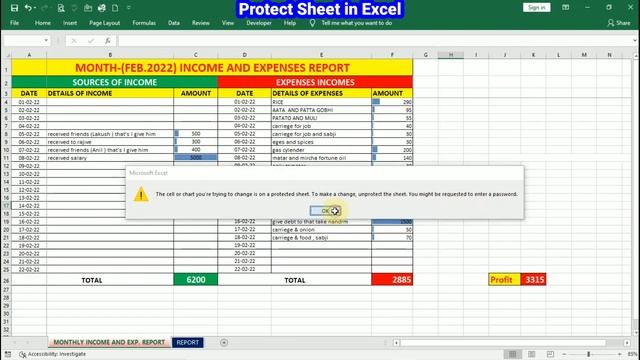640x360 pixels.
Task: Click the zoom out minus icon
Action: point(564,354)
